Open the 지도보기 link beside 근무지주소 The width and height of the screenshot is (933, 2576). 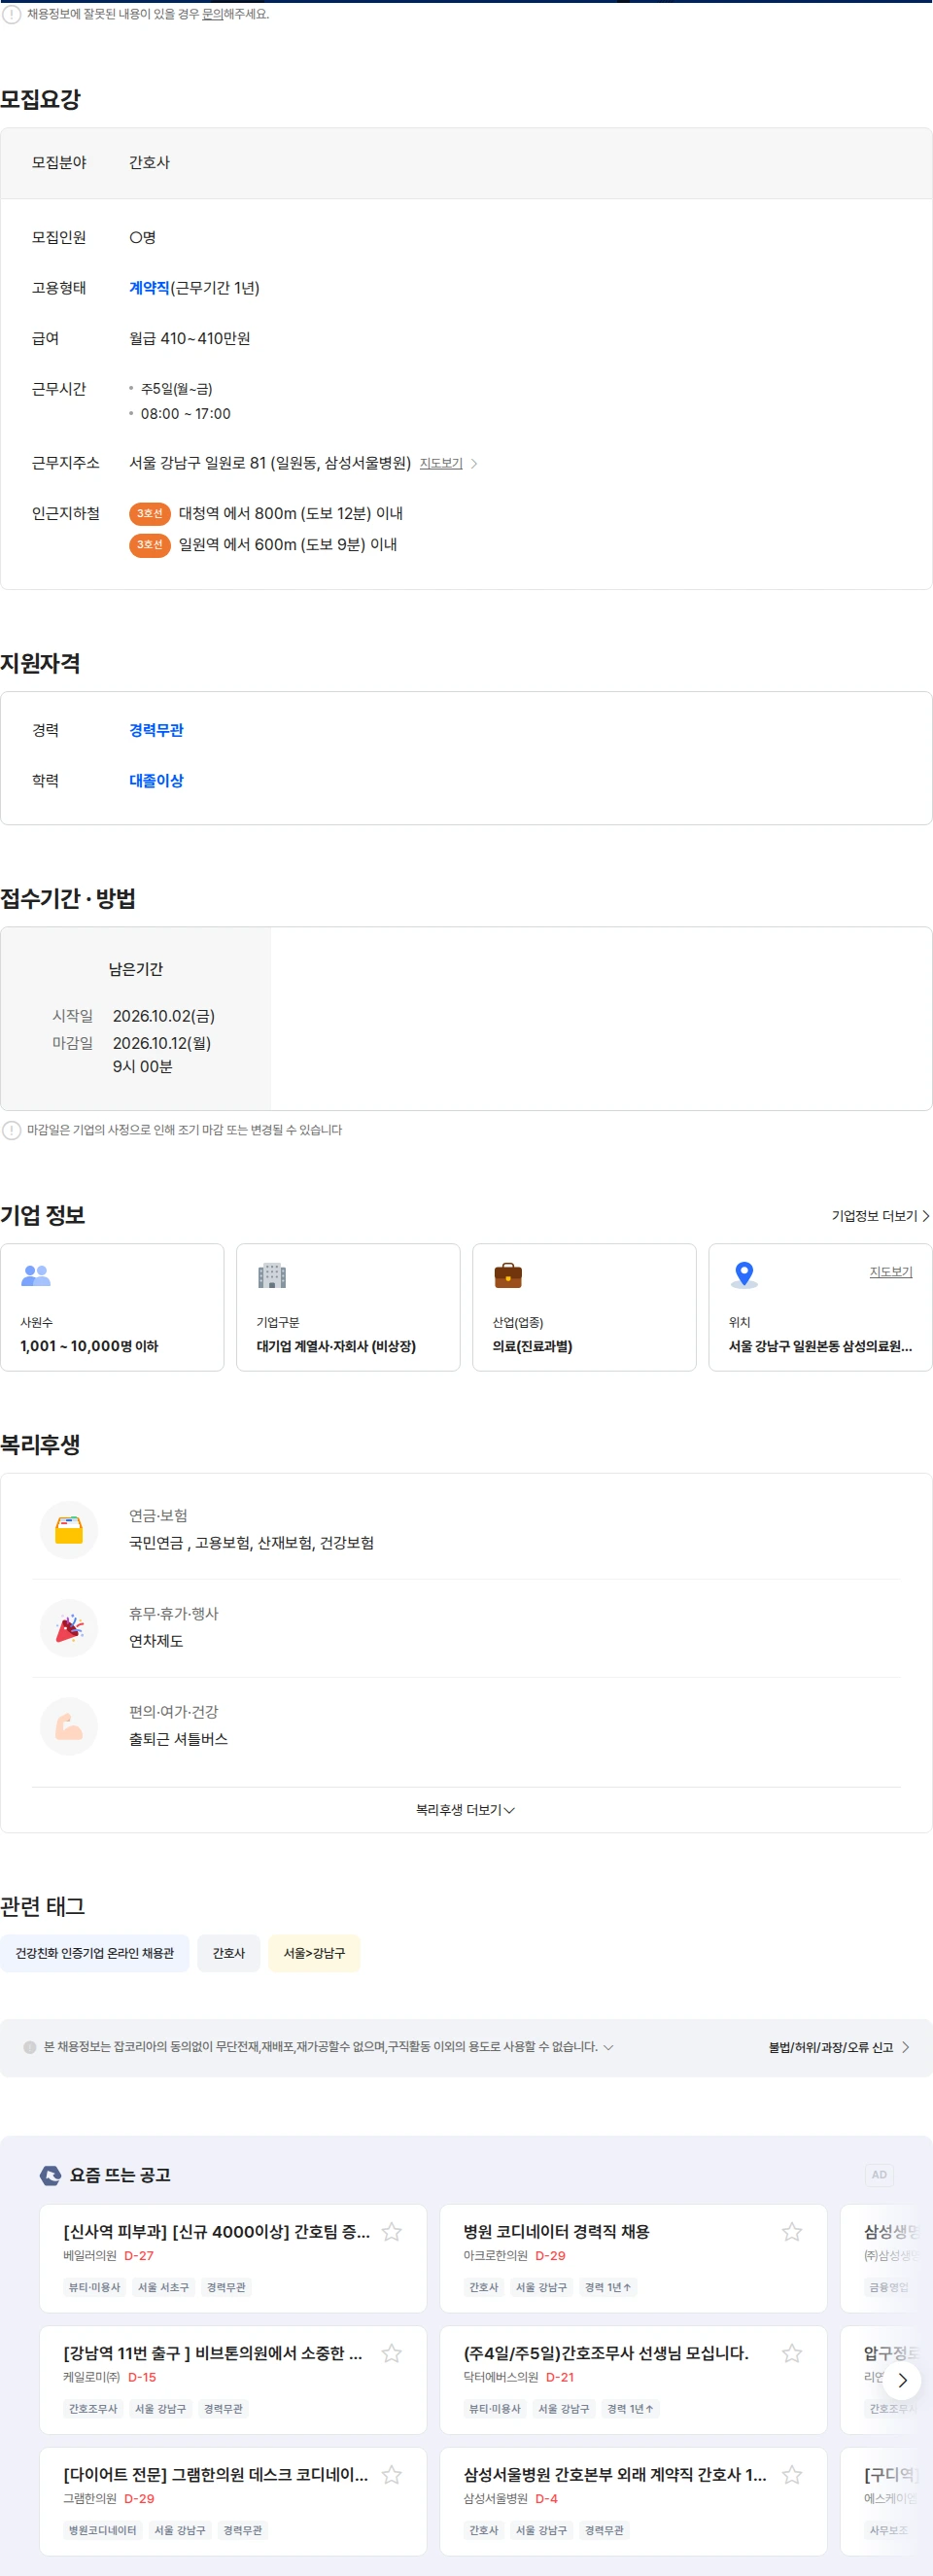click(x=441, y=463)
